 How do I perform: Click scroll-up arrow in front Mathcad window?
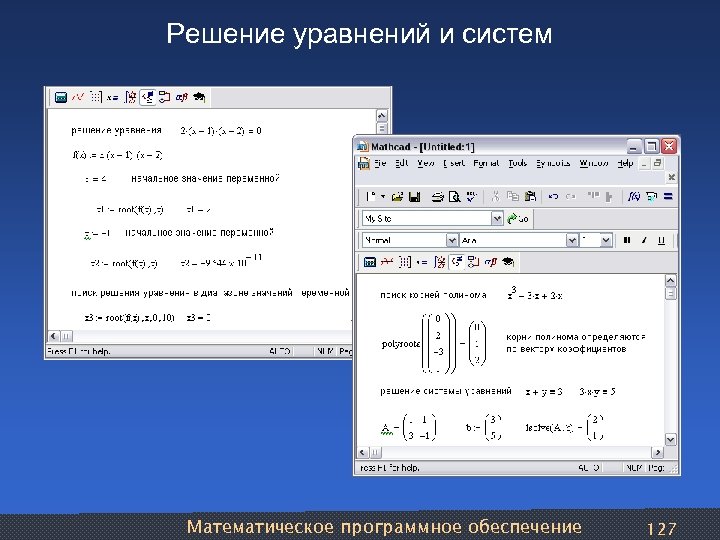click(670, 281)
